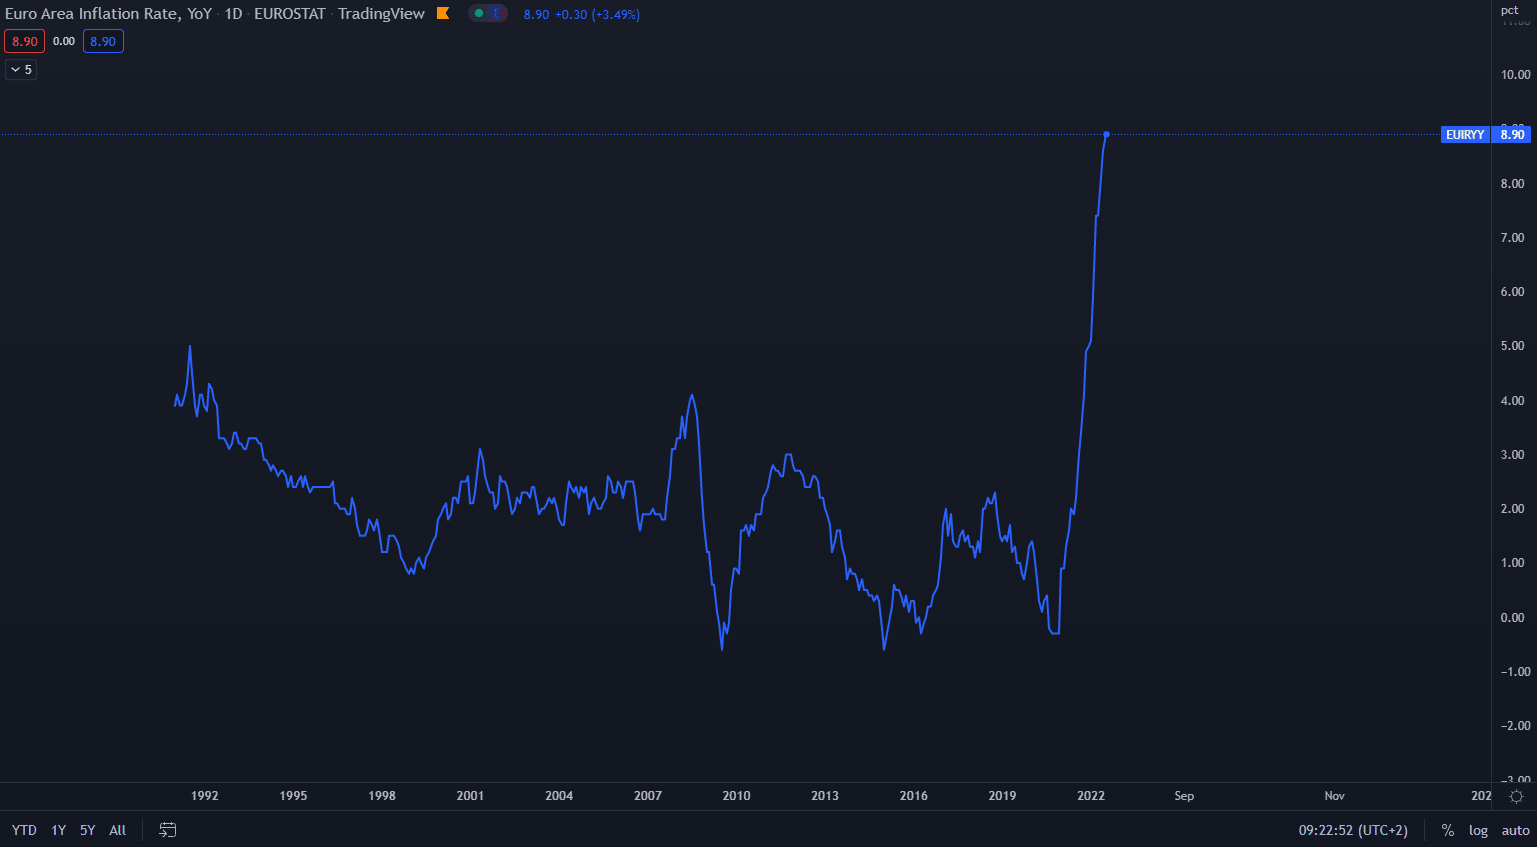Open chart settings gear icon
The height and width of the screenshot is (847, 1537).
[x=1516, y=796]
